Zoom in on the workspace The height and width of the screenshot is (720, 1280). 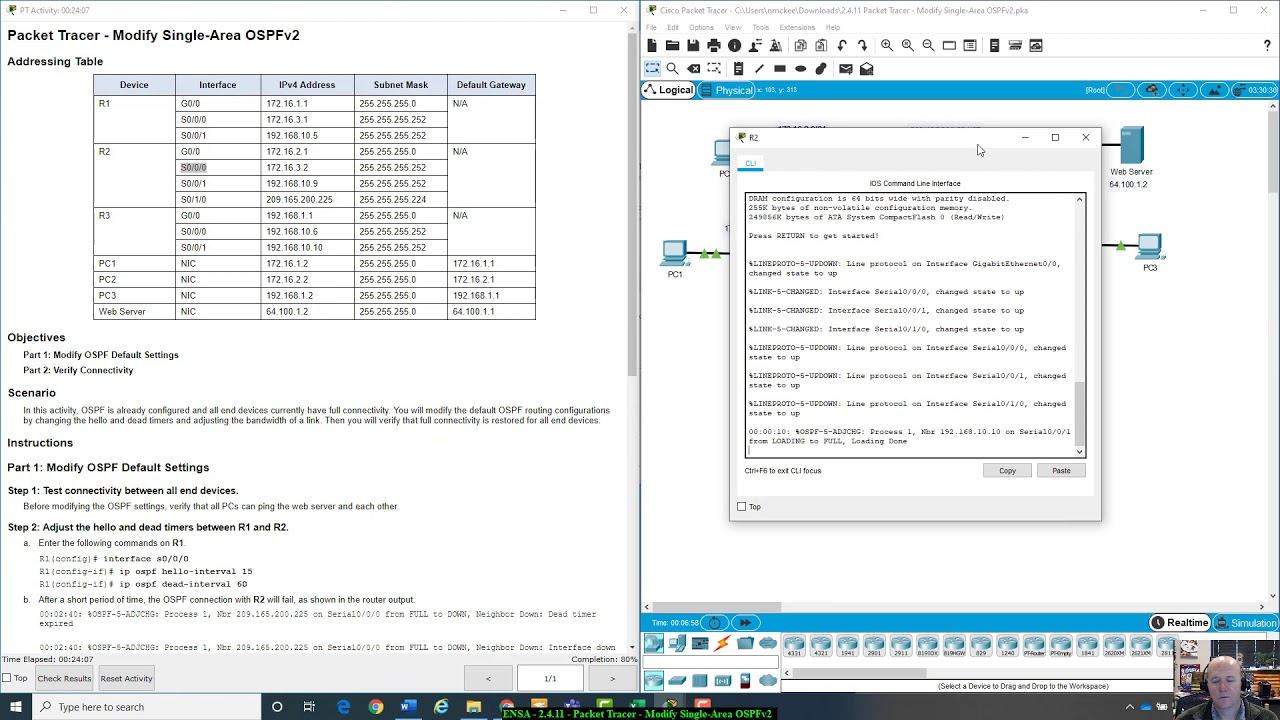pos(886,46)
